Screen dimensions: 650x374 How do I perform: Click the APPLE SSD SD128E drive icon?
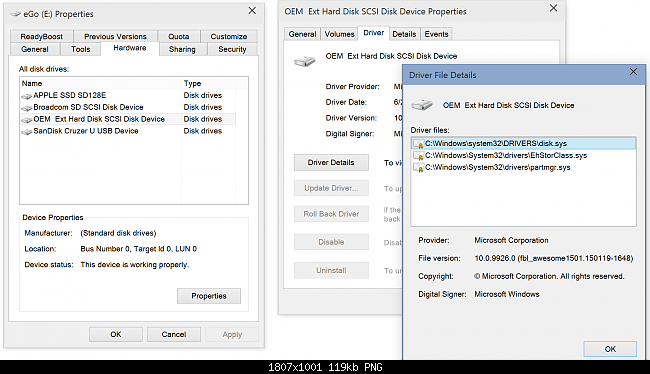click(x=27, y=96)
